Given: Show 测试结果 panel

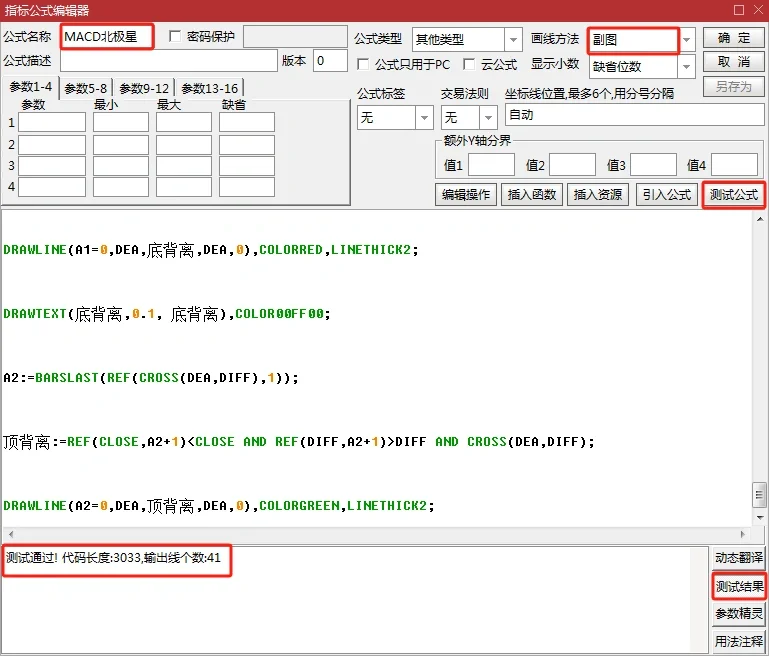Looking at the screenshot, I should coord(739,586).
